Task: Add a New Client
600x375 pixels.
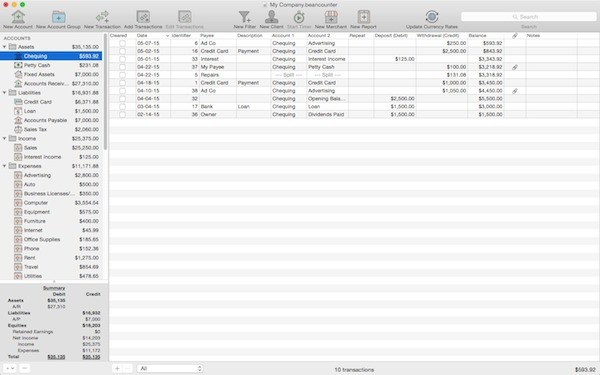Action: (271, 17)
